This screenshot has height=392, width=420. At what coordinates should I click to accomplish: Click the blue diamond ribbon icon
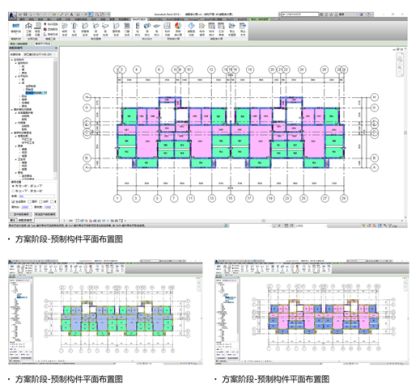click(191, 26)
